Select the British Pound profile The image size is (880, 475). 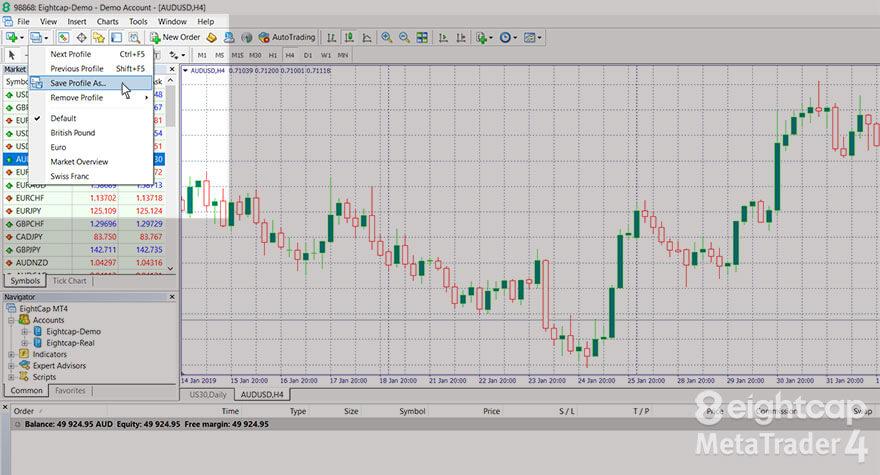click(x=91, y=133)
